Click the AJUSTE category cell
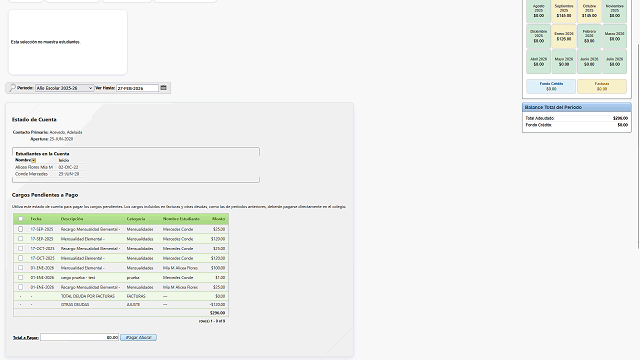Screen dimensions: 640x360 (x=133, y=304)
